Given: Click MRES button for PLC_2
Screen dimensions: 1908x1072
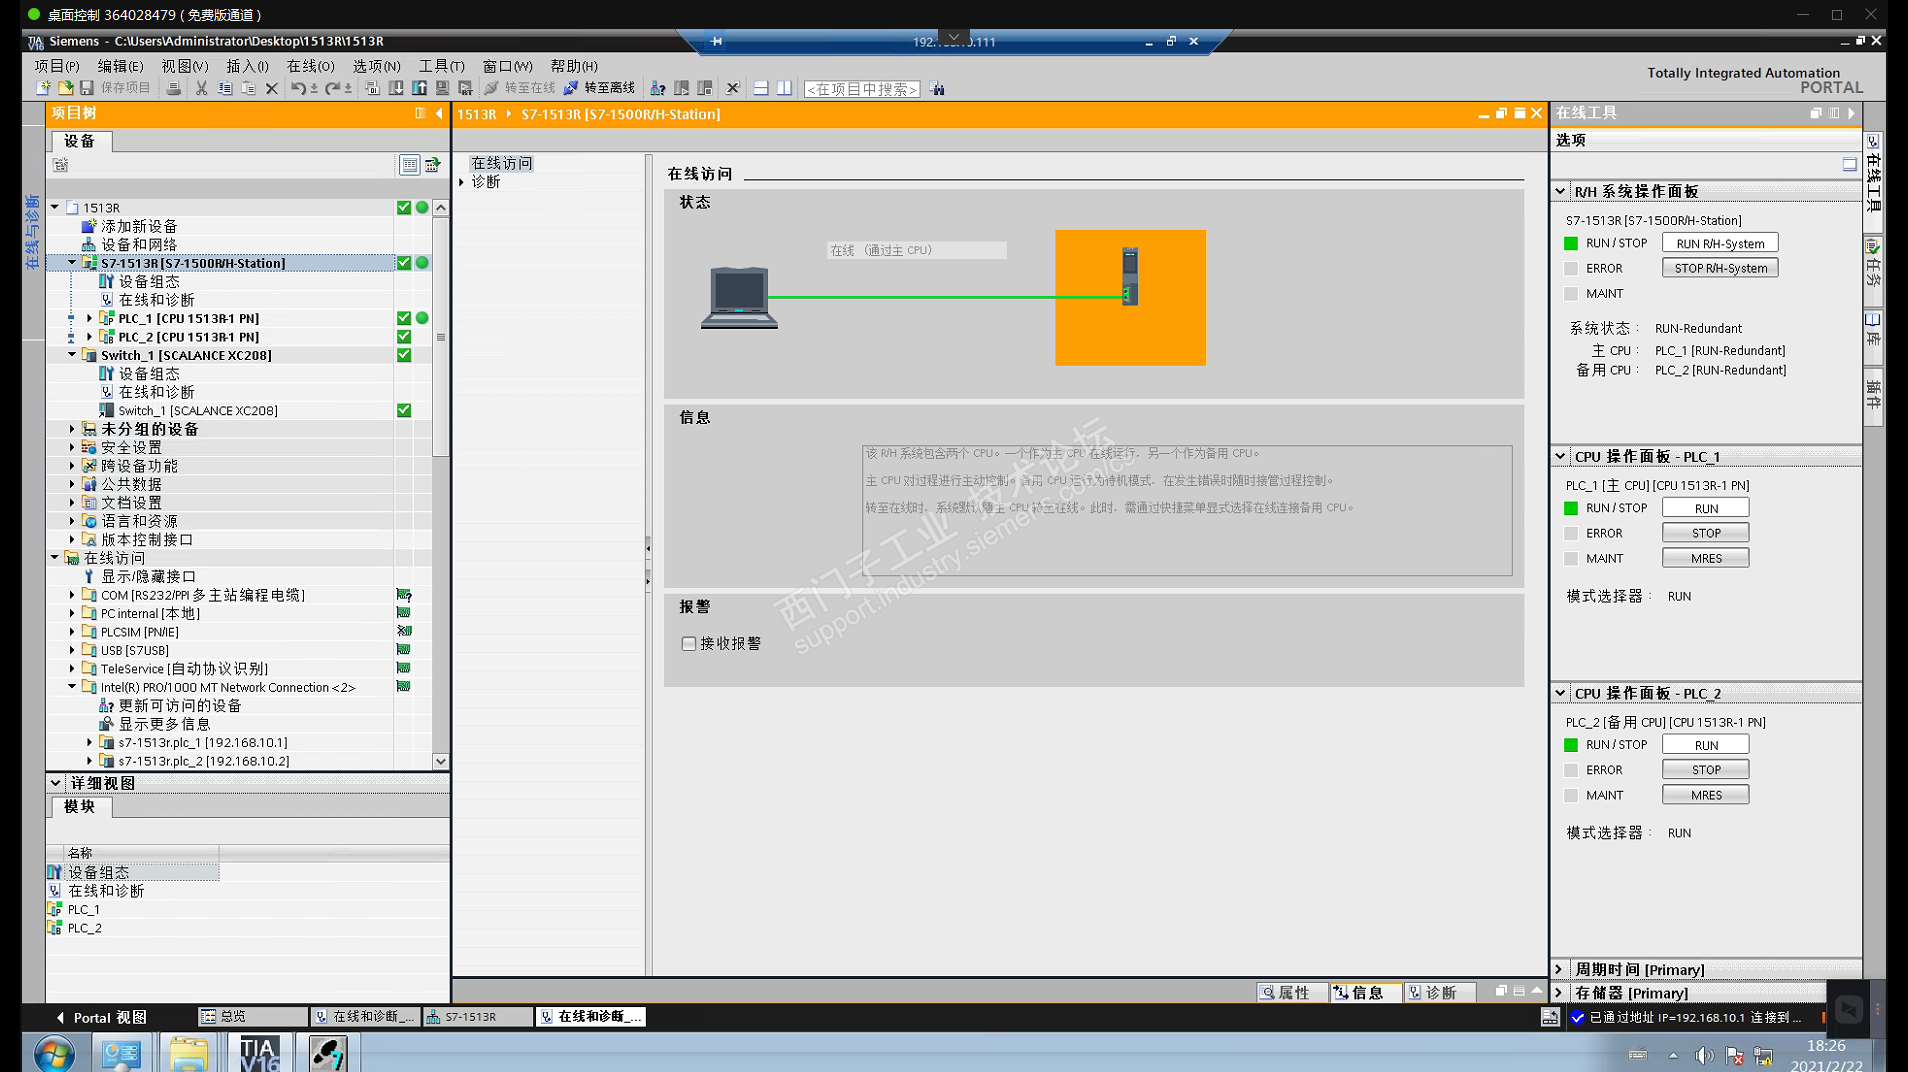Looking at the screenshot, I should click(1706, 795).
